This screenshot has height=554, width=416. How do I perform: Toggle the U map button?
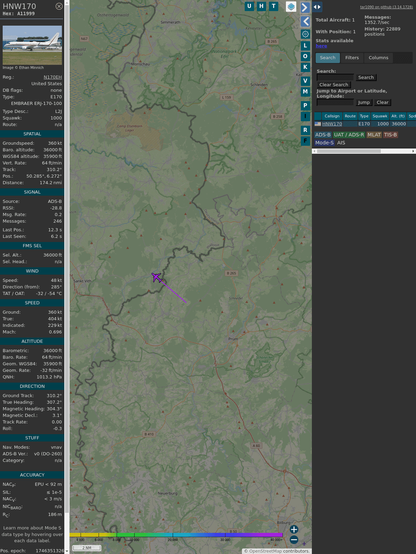click(250, 6)
